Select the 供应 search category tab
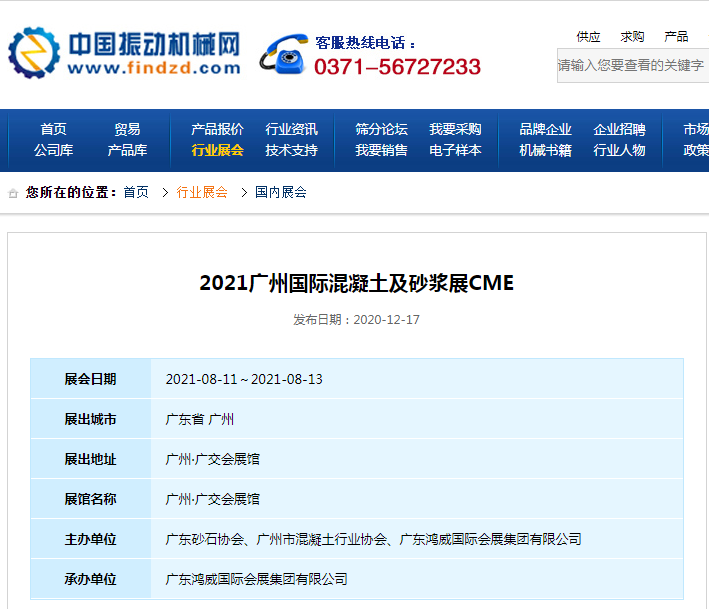 click(x=588, y=37)
